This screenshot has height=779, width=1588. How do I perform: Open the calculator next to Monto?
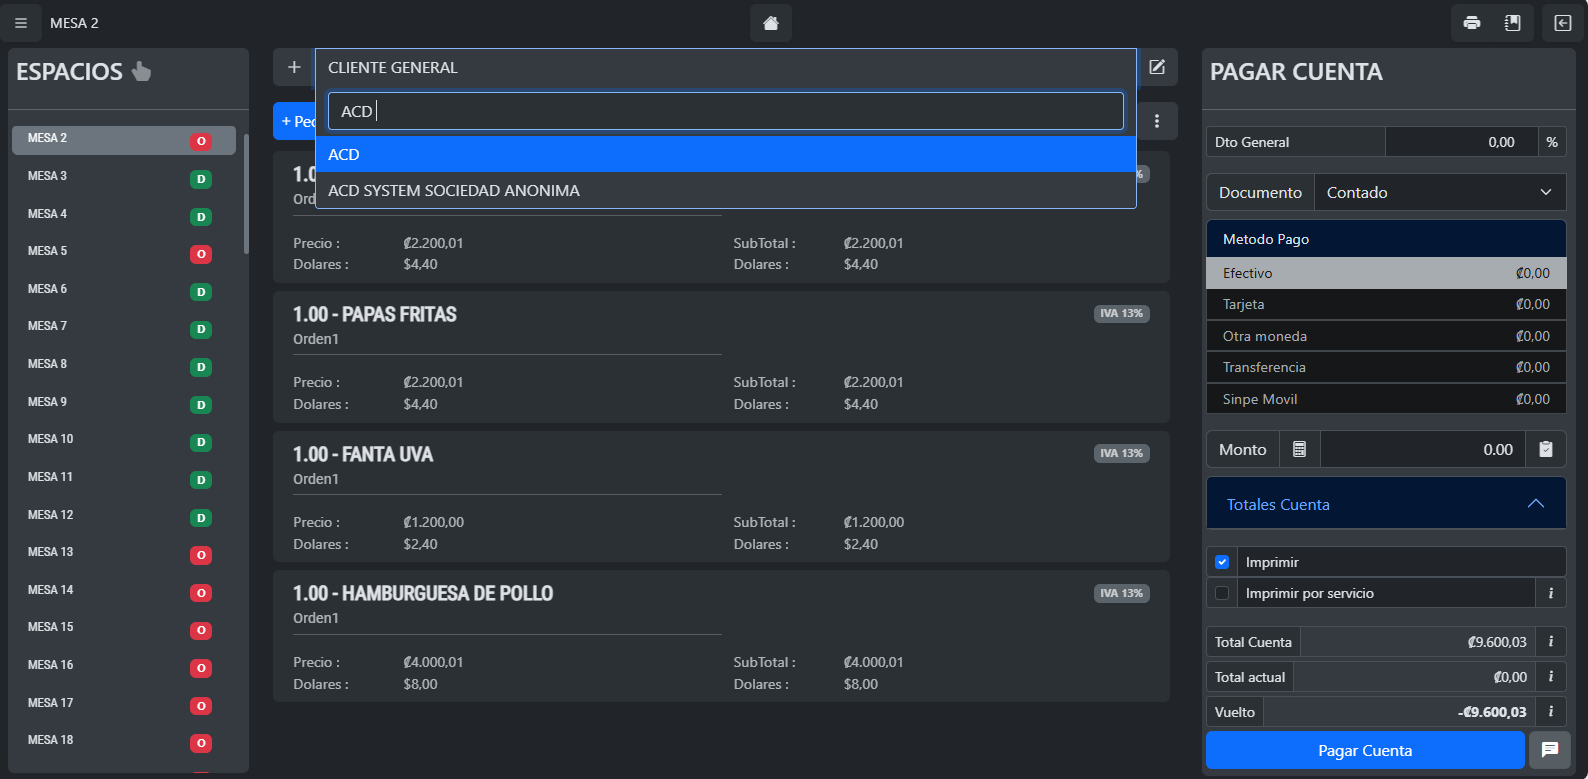click(1299, 450)
